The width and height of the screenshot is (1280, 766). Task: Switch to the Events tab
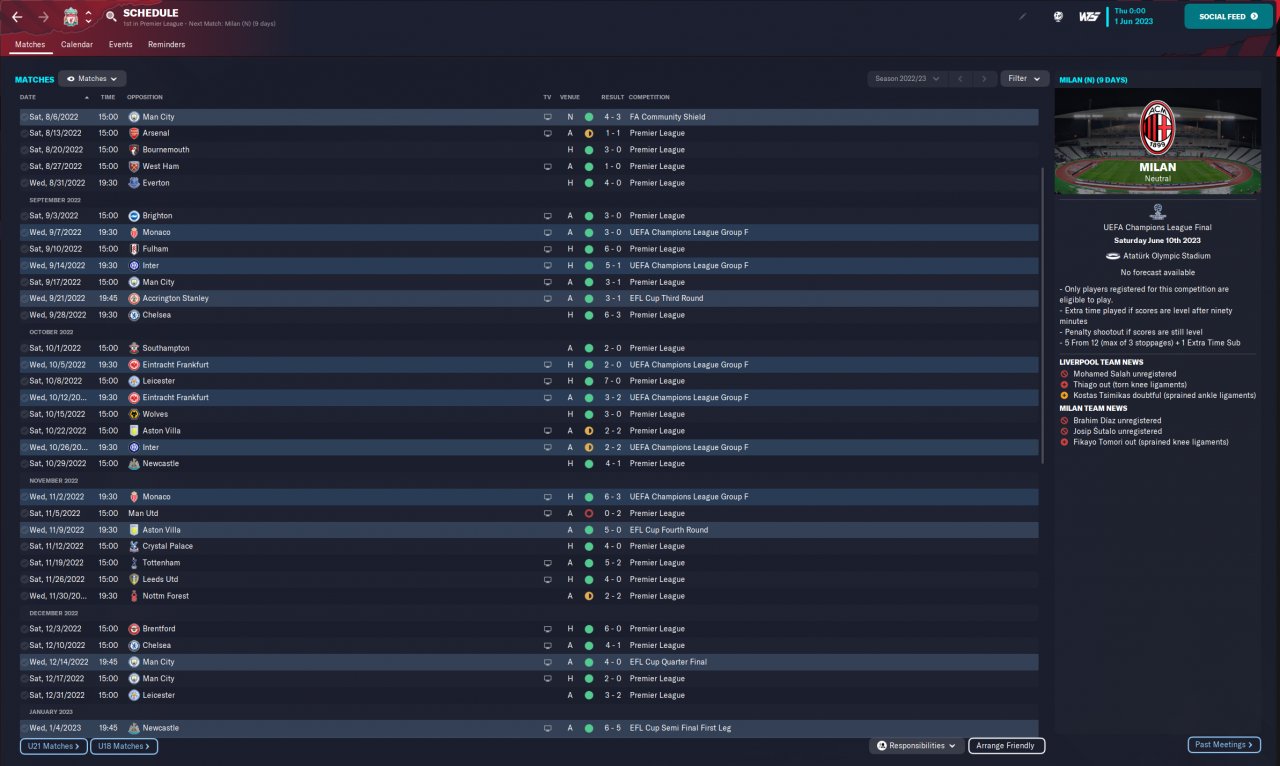click(x=121, y=45)
